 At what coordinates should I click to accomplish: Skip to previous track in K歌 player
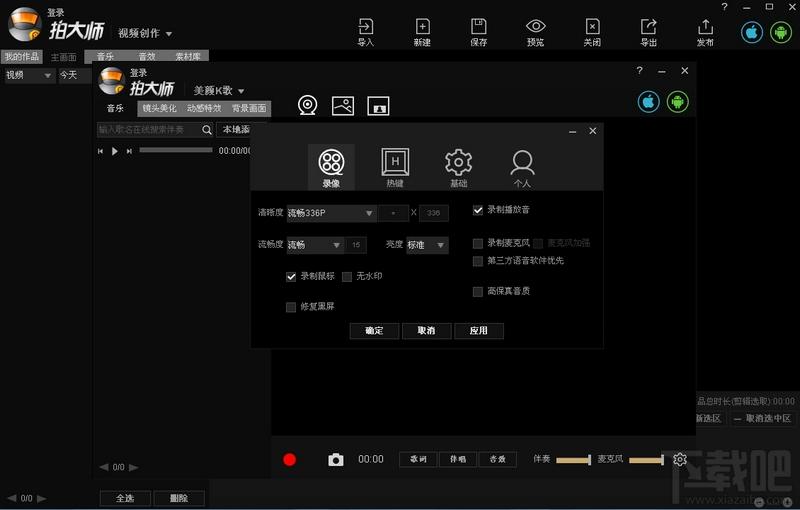101,151
